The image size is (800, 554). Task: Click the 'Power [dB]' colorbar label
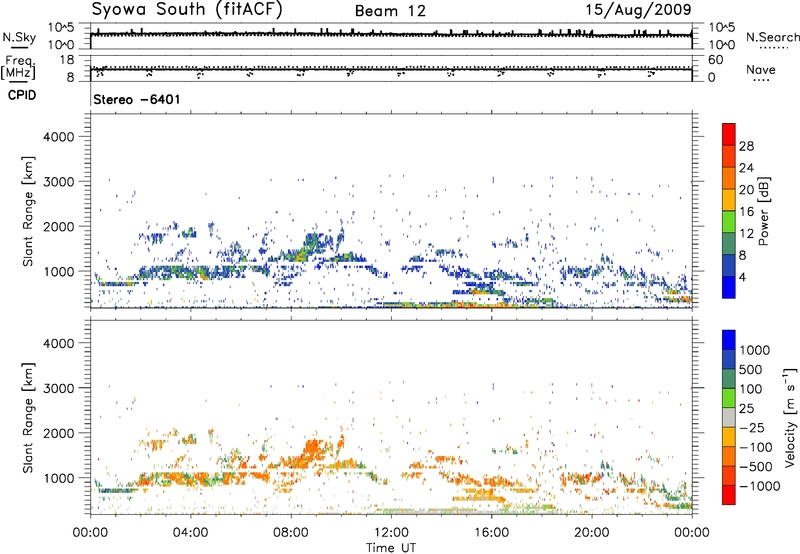(763, 211)
